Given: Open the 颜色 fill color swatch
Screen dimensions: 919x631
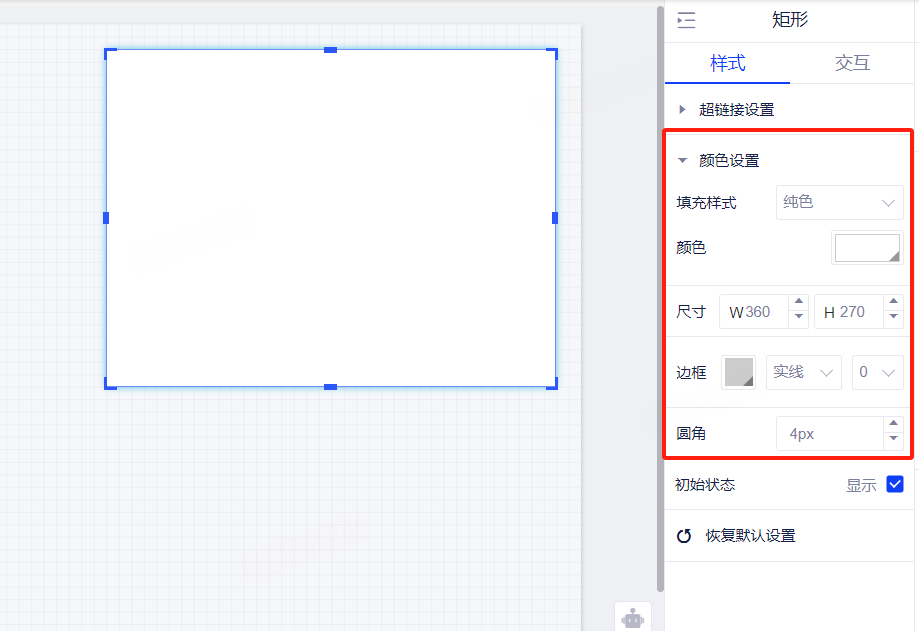Looking at the screenshot, I should pyautogui.click(x=866, y=248).
